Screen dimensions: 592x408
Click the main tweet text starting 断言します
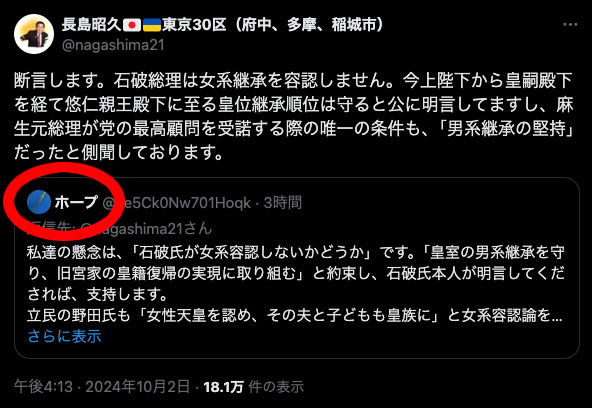(x=294, y=117)
